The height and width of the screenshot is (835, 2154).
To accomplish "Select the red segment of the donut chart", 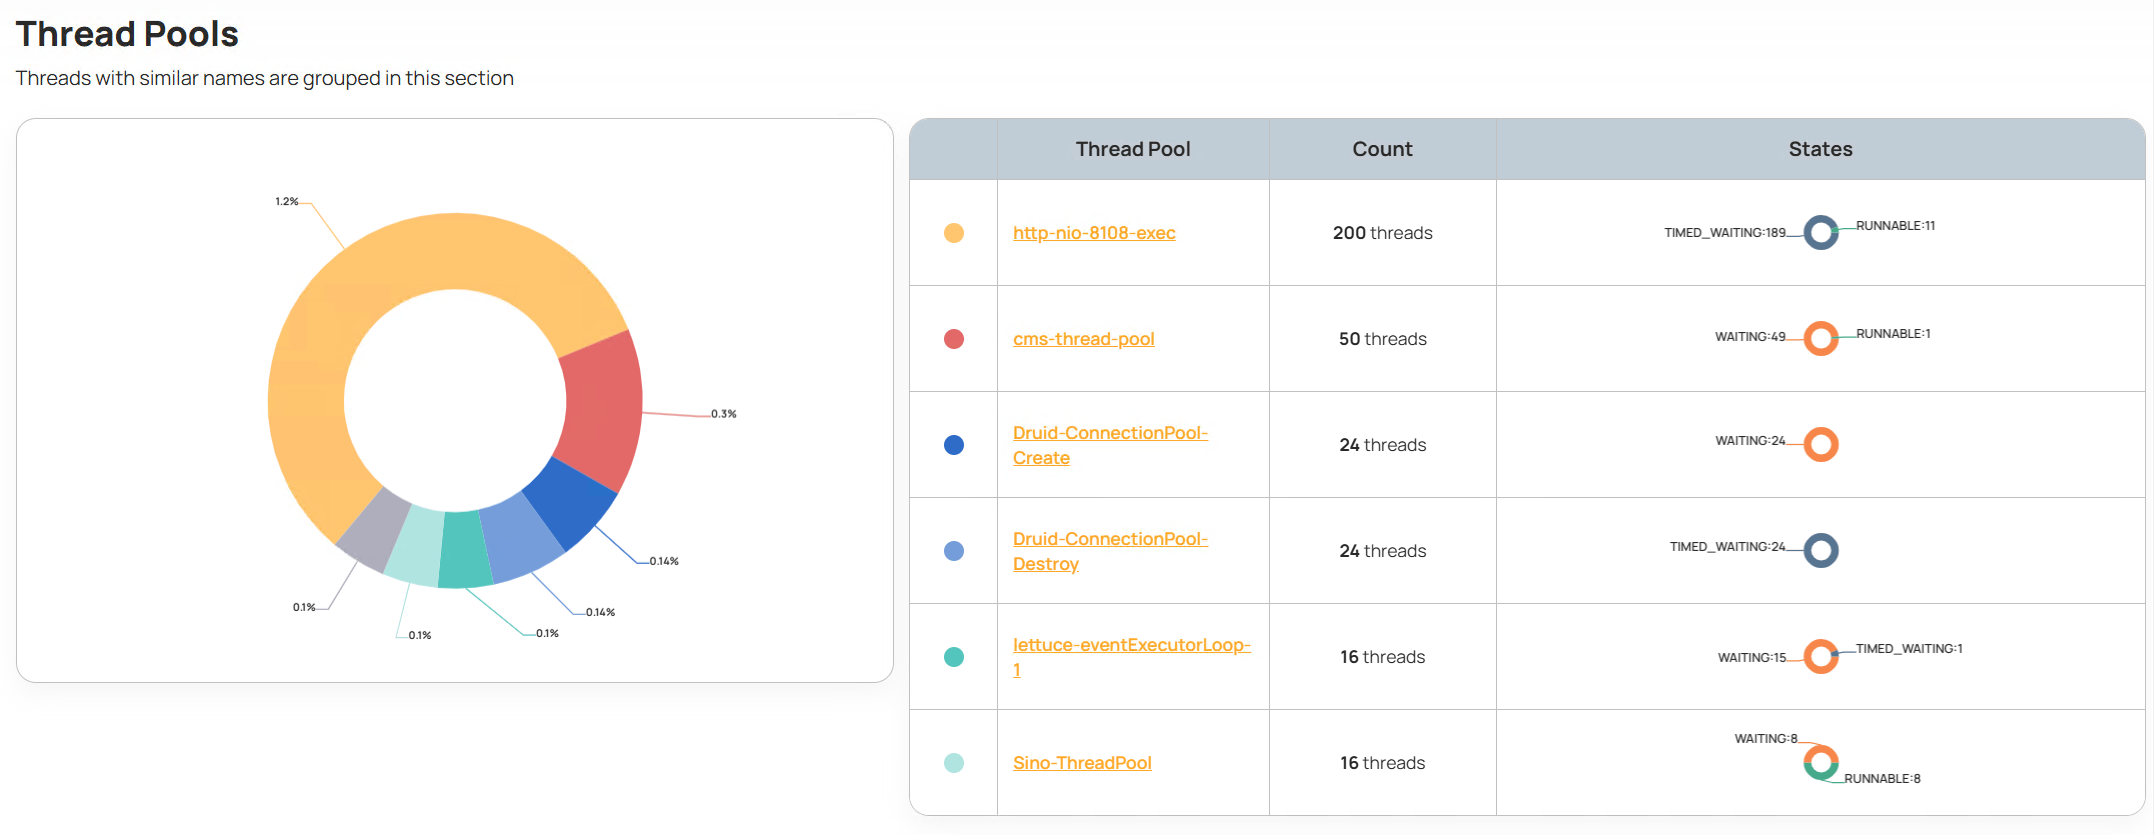I will [602, 410].
